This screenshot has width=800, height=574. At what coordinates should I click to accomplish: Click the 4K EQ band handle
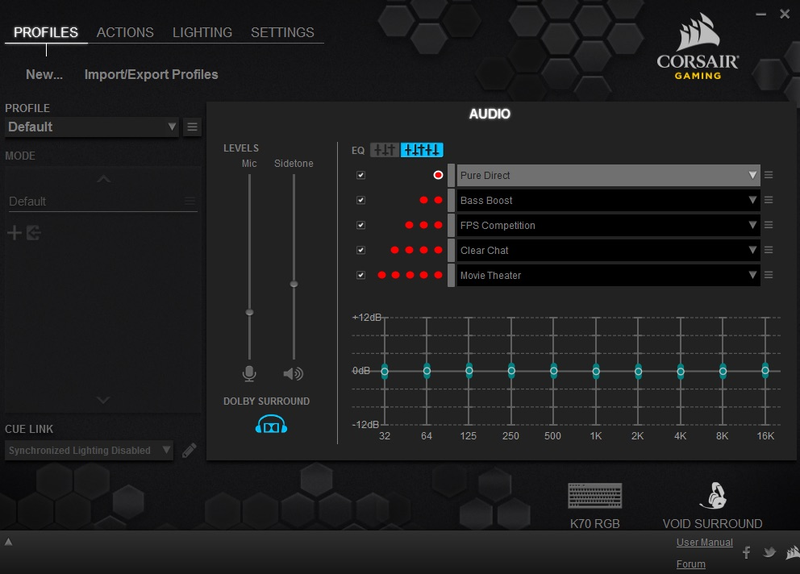point(681,371)
